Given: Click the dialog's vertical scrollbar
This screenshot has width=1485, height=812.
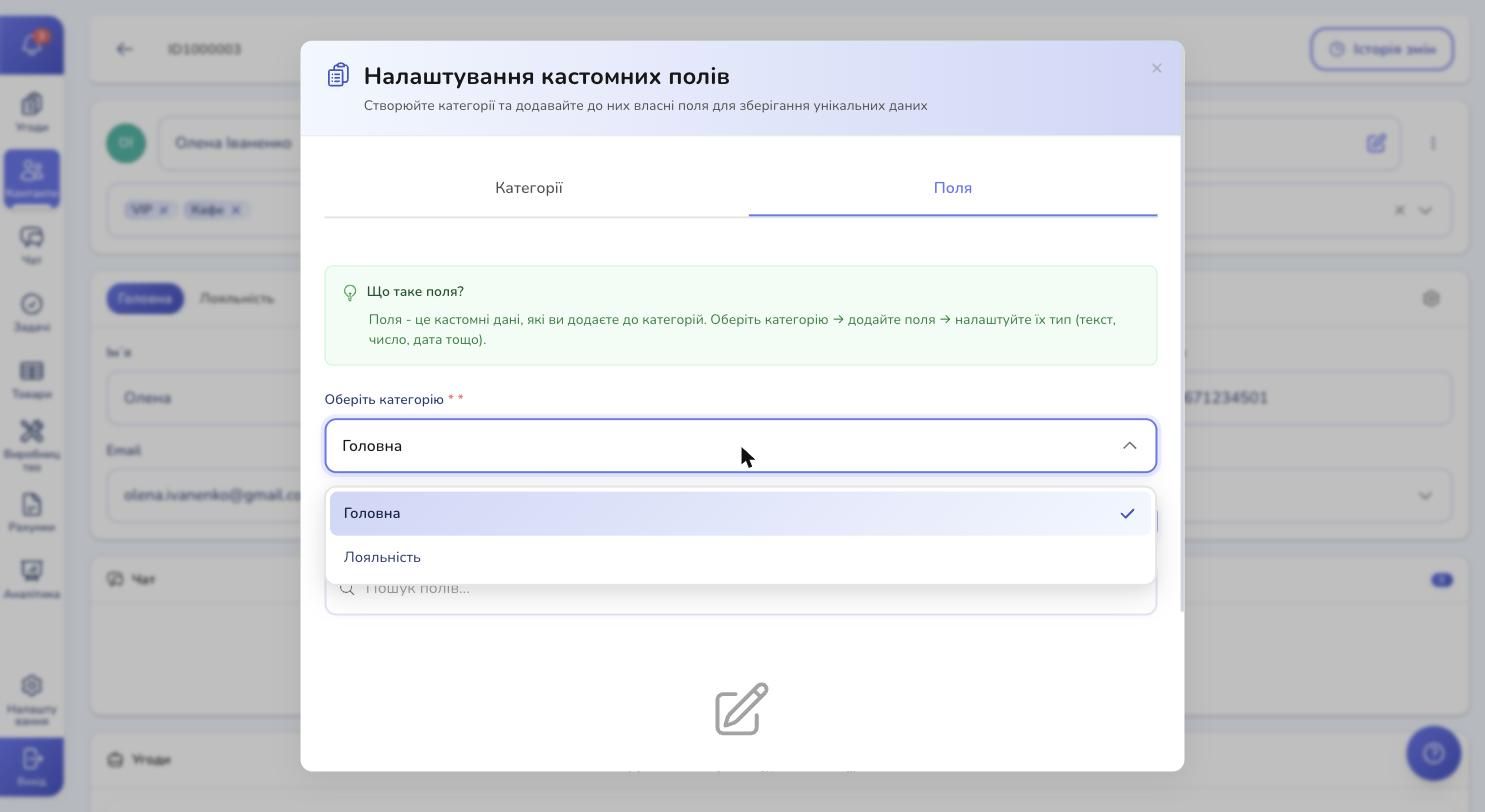Looking at the screenshot, I should (1182, 374).
